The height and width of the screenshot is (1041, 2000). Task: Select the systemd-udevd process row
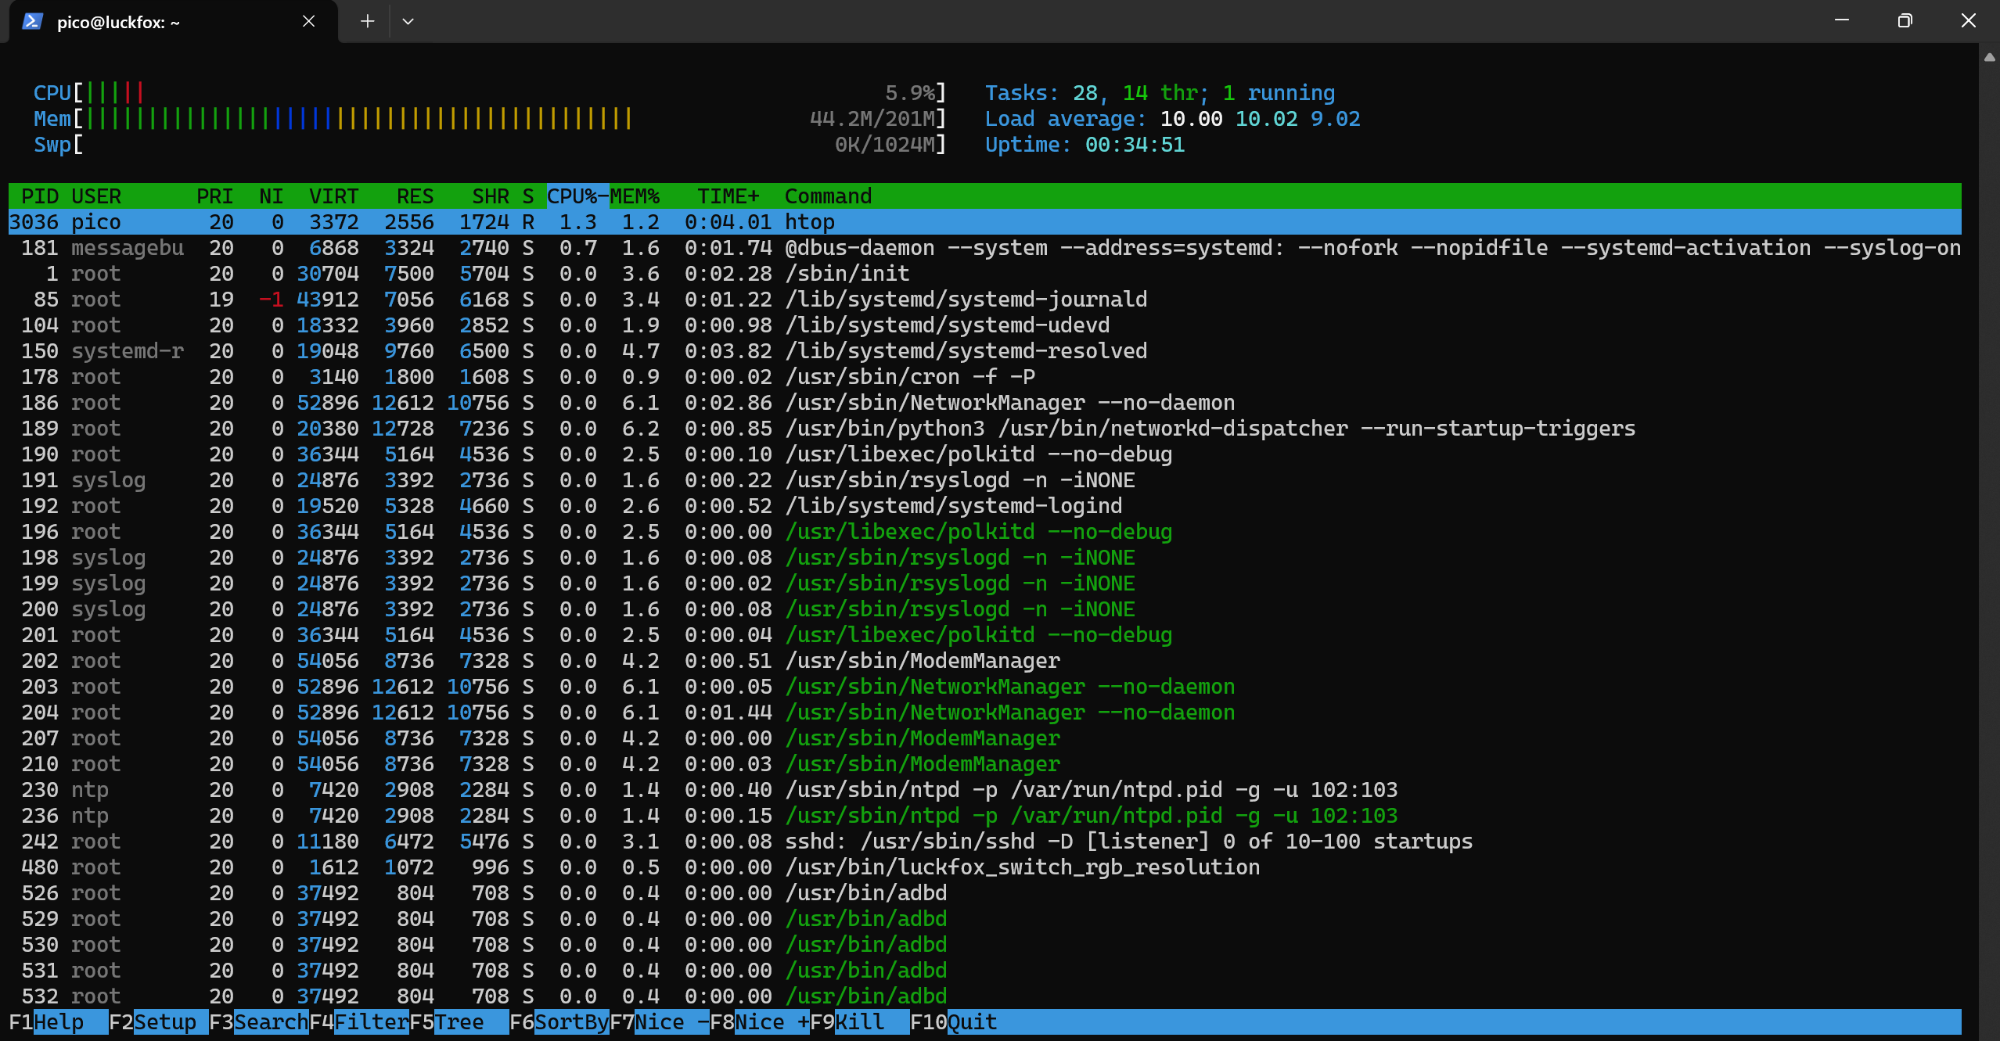point(985,325)
